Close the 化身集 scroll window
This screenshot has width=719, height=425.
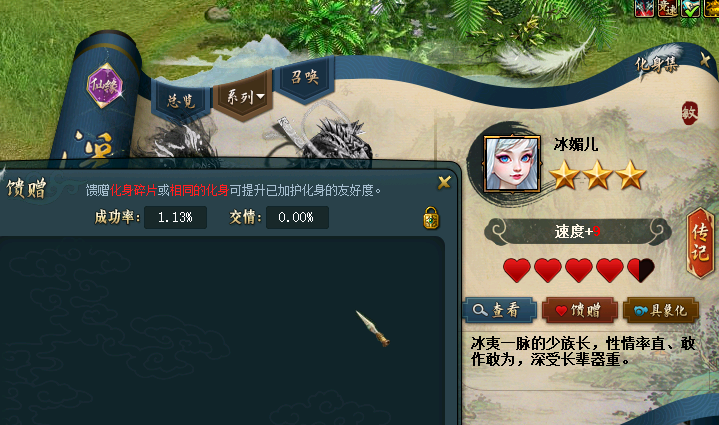click(705, 60)
